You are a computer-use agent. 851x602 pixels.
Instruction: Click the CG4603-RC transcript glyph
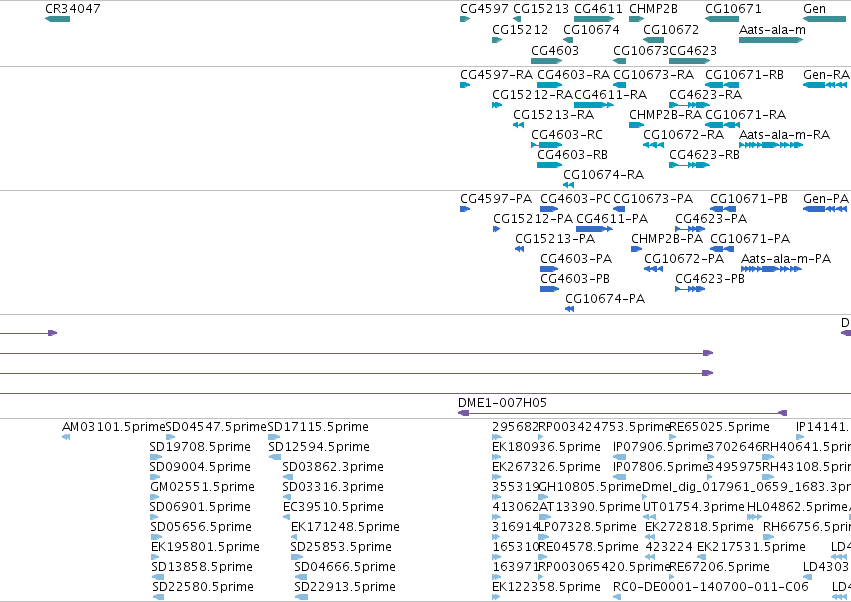point(547,145)
